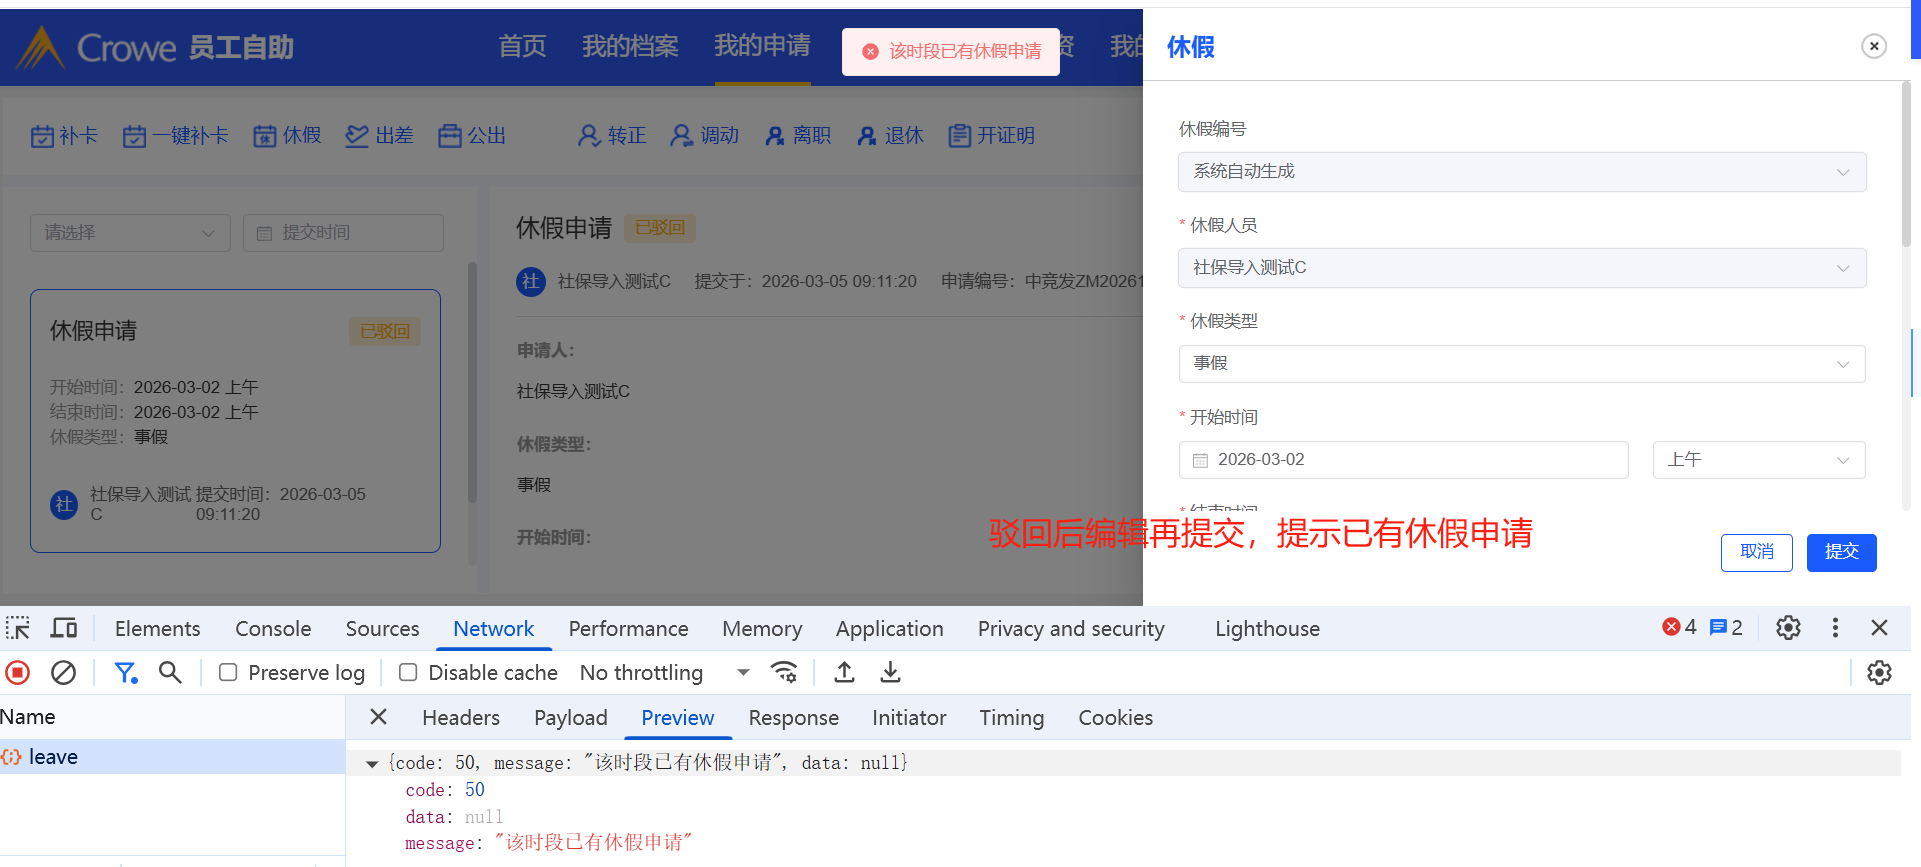Click the 提交时间 date filter field

click(343, 233)
